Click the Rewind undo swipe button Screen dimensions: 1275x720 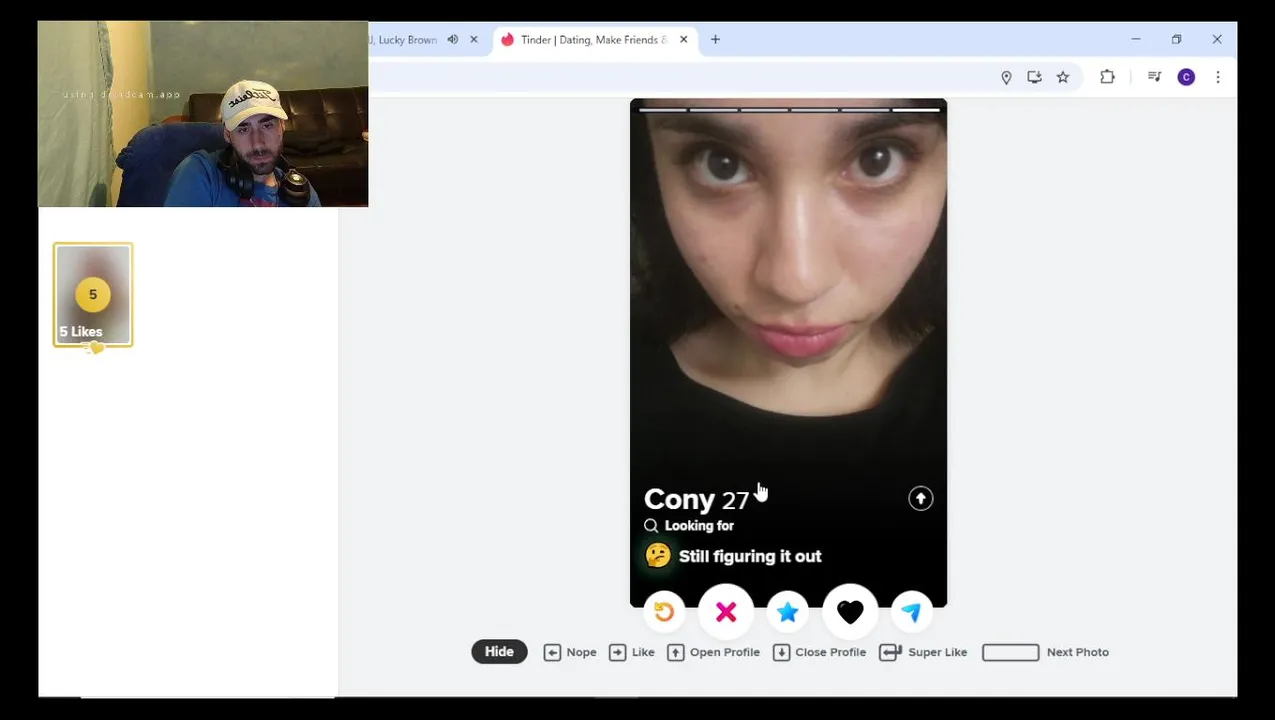(x=664, y=612)
